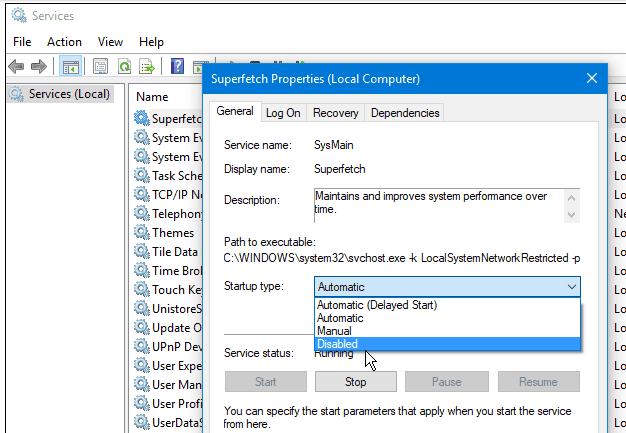Choose Manual startup type option
Viewport: 626px width, 433px height.
[447, 331]
